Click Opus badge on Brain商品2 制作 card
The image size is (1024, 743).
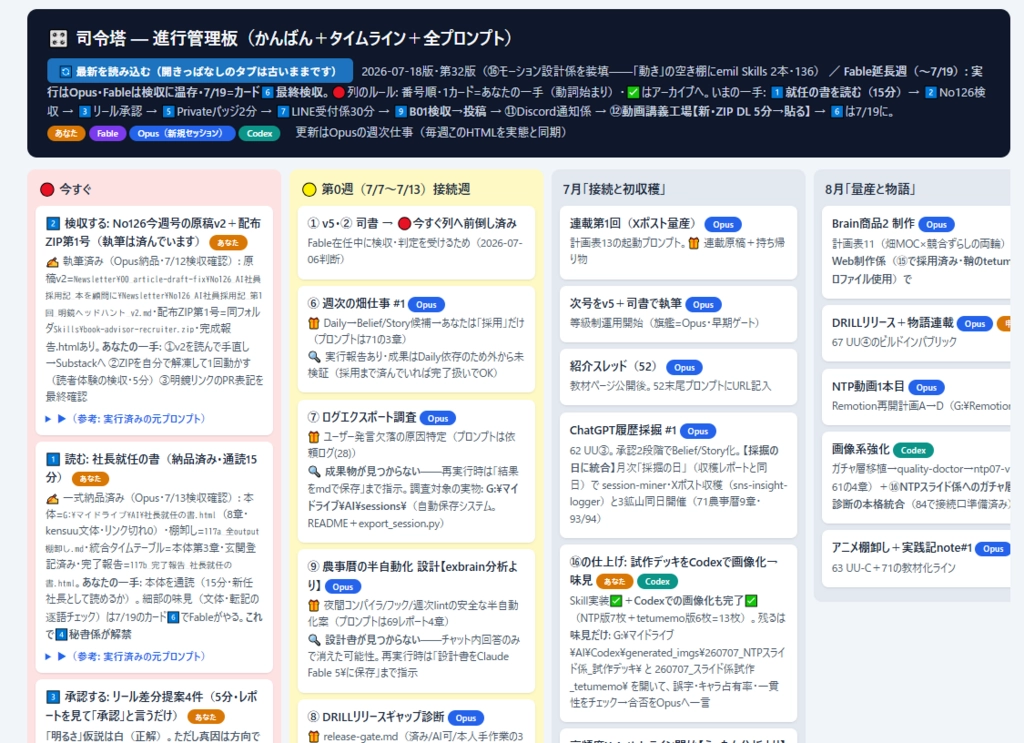click(936, 225)
